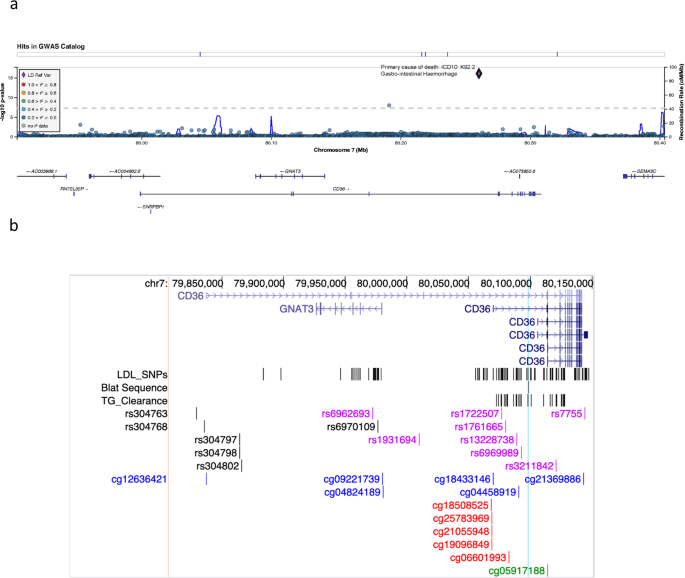Click the black diamond lead variant marker
The height and width of the screenshot is (578, 685).
[479, 72]
